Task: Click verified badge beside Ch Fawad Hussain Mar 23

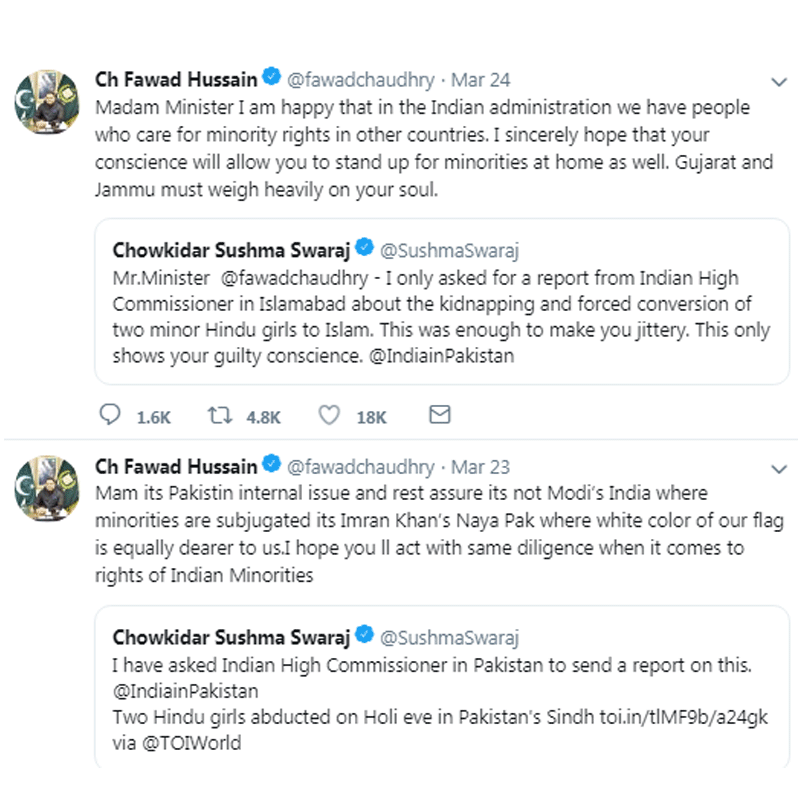Action: pyautogui.click(x=271, y=463)
